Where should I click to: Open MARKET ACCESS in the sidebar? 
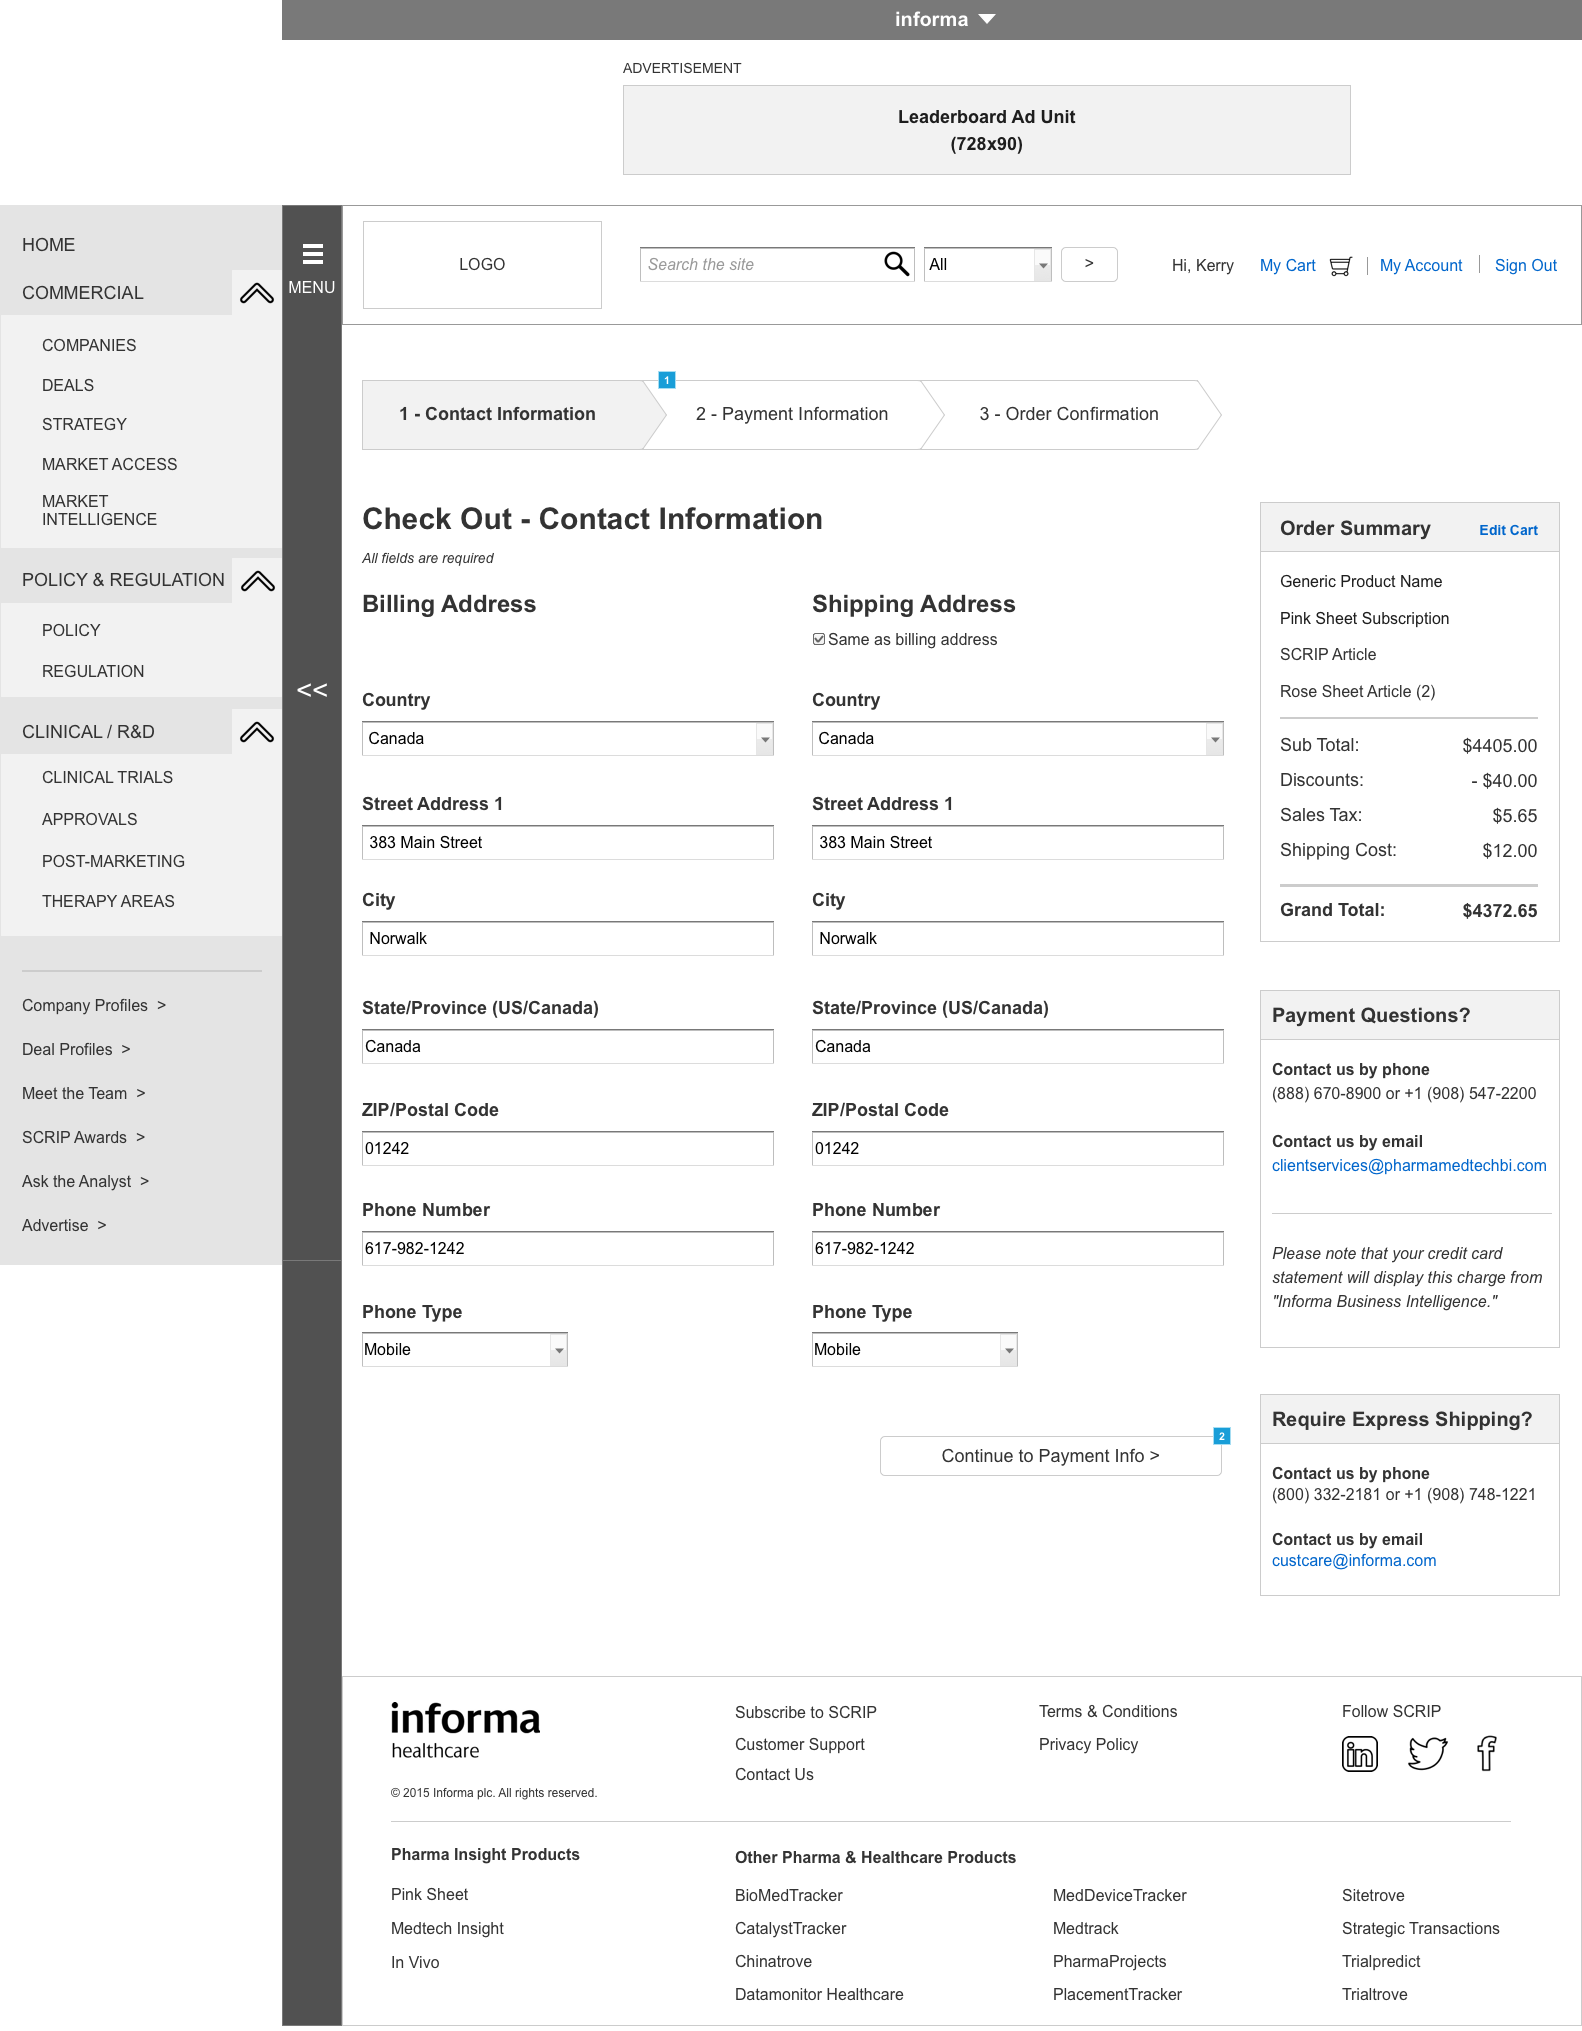(x=110, y=464)
